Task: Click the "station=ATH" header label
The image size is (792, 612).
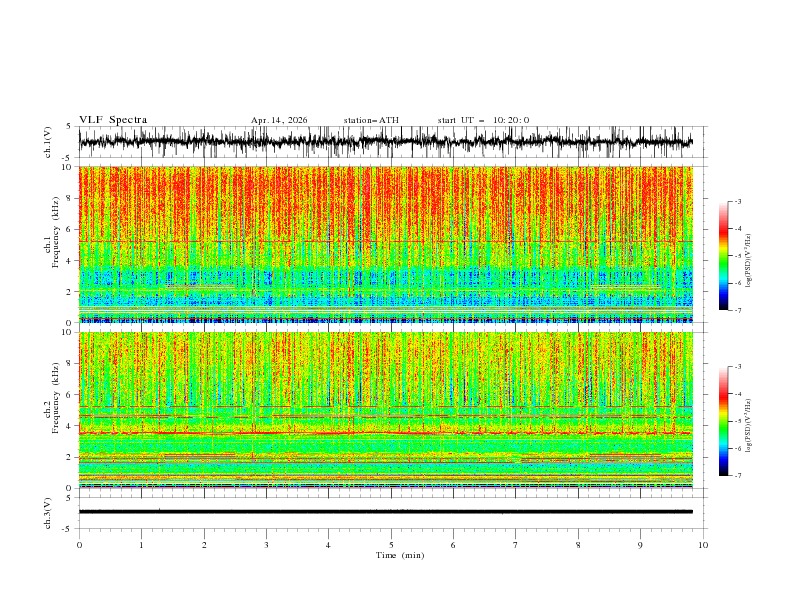Action: 371,120
